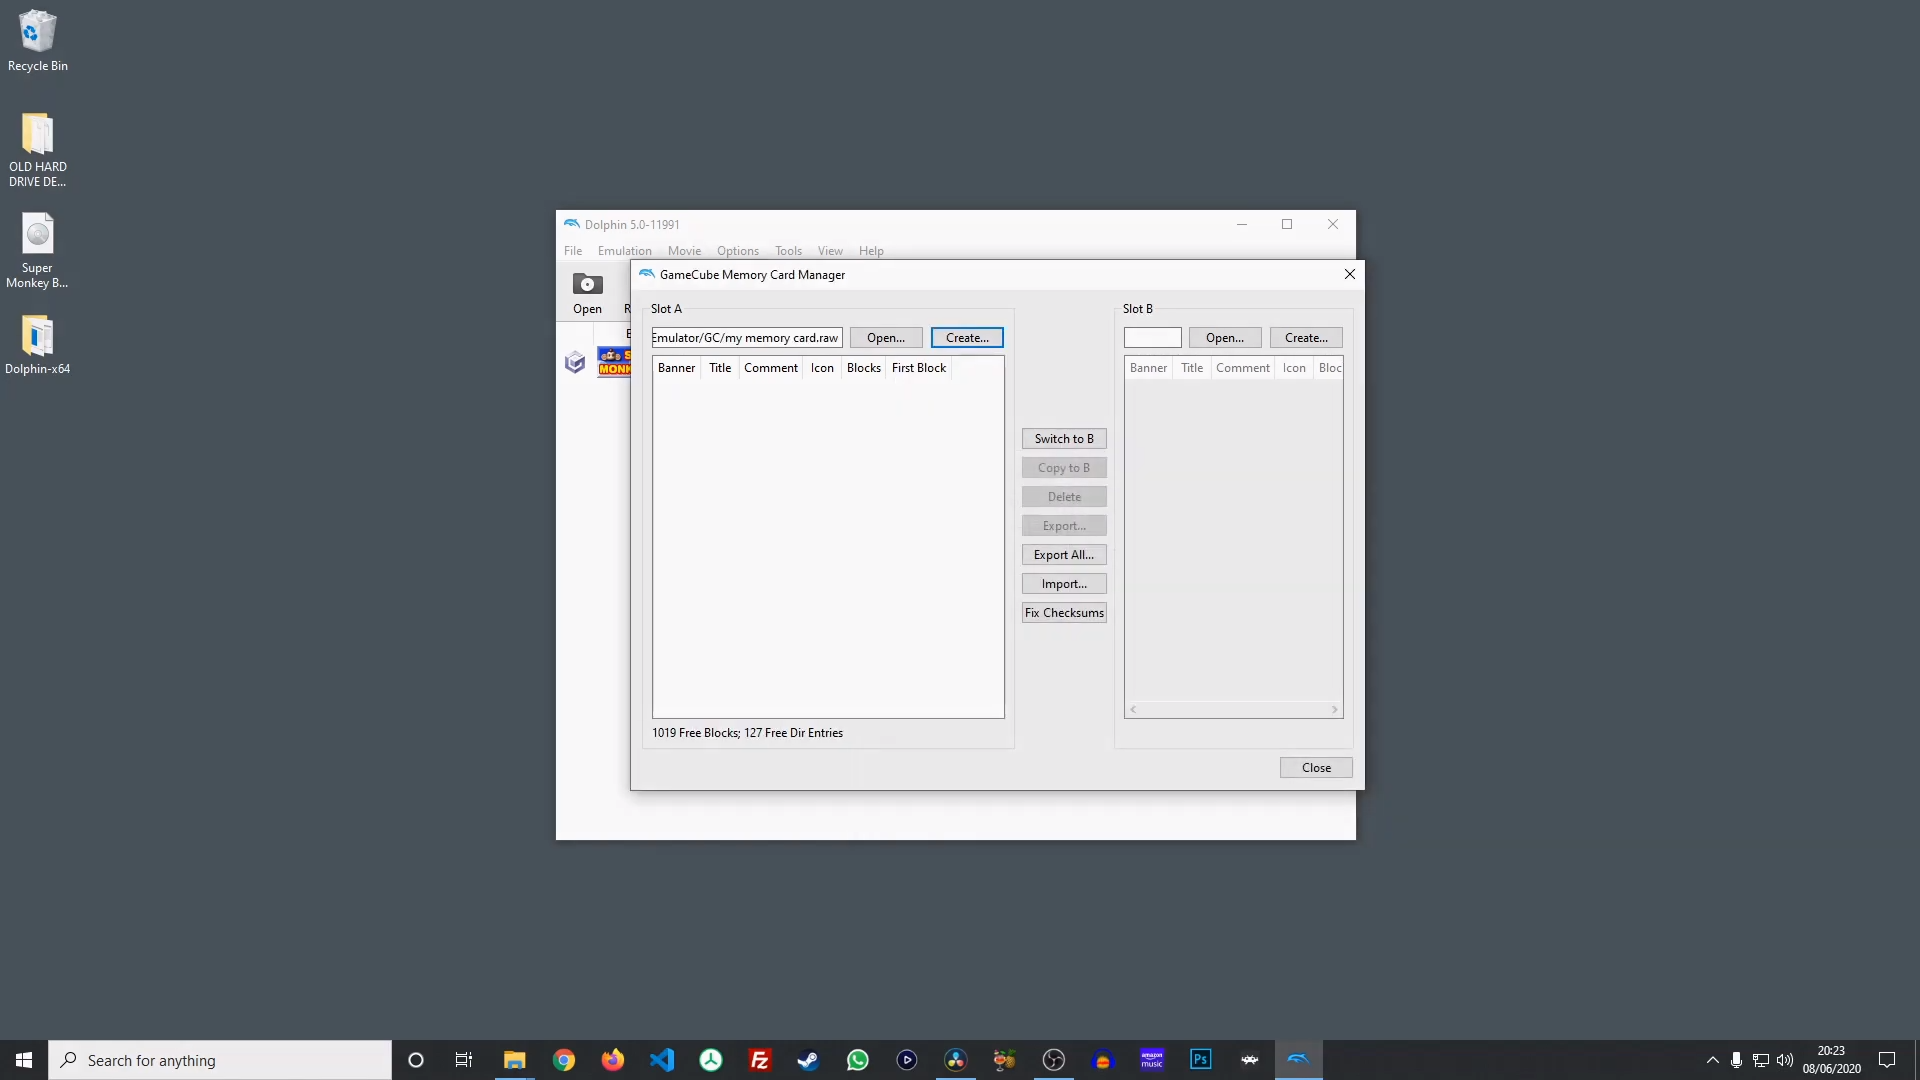Select the Title column header in Slot A
The height and width of the screenshot is (1080, 1920).
click(x=720, y=367)
